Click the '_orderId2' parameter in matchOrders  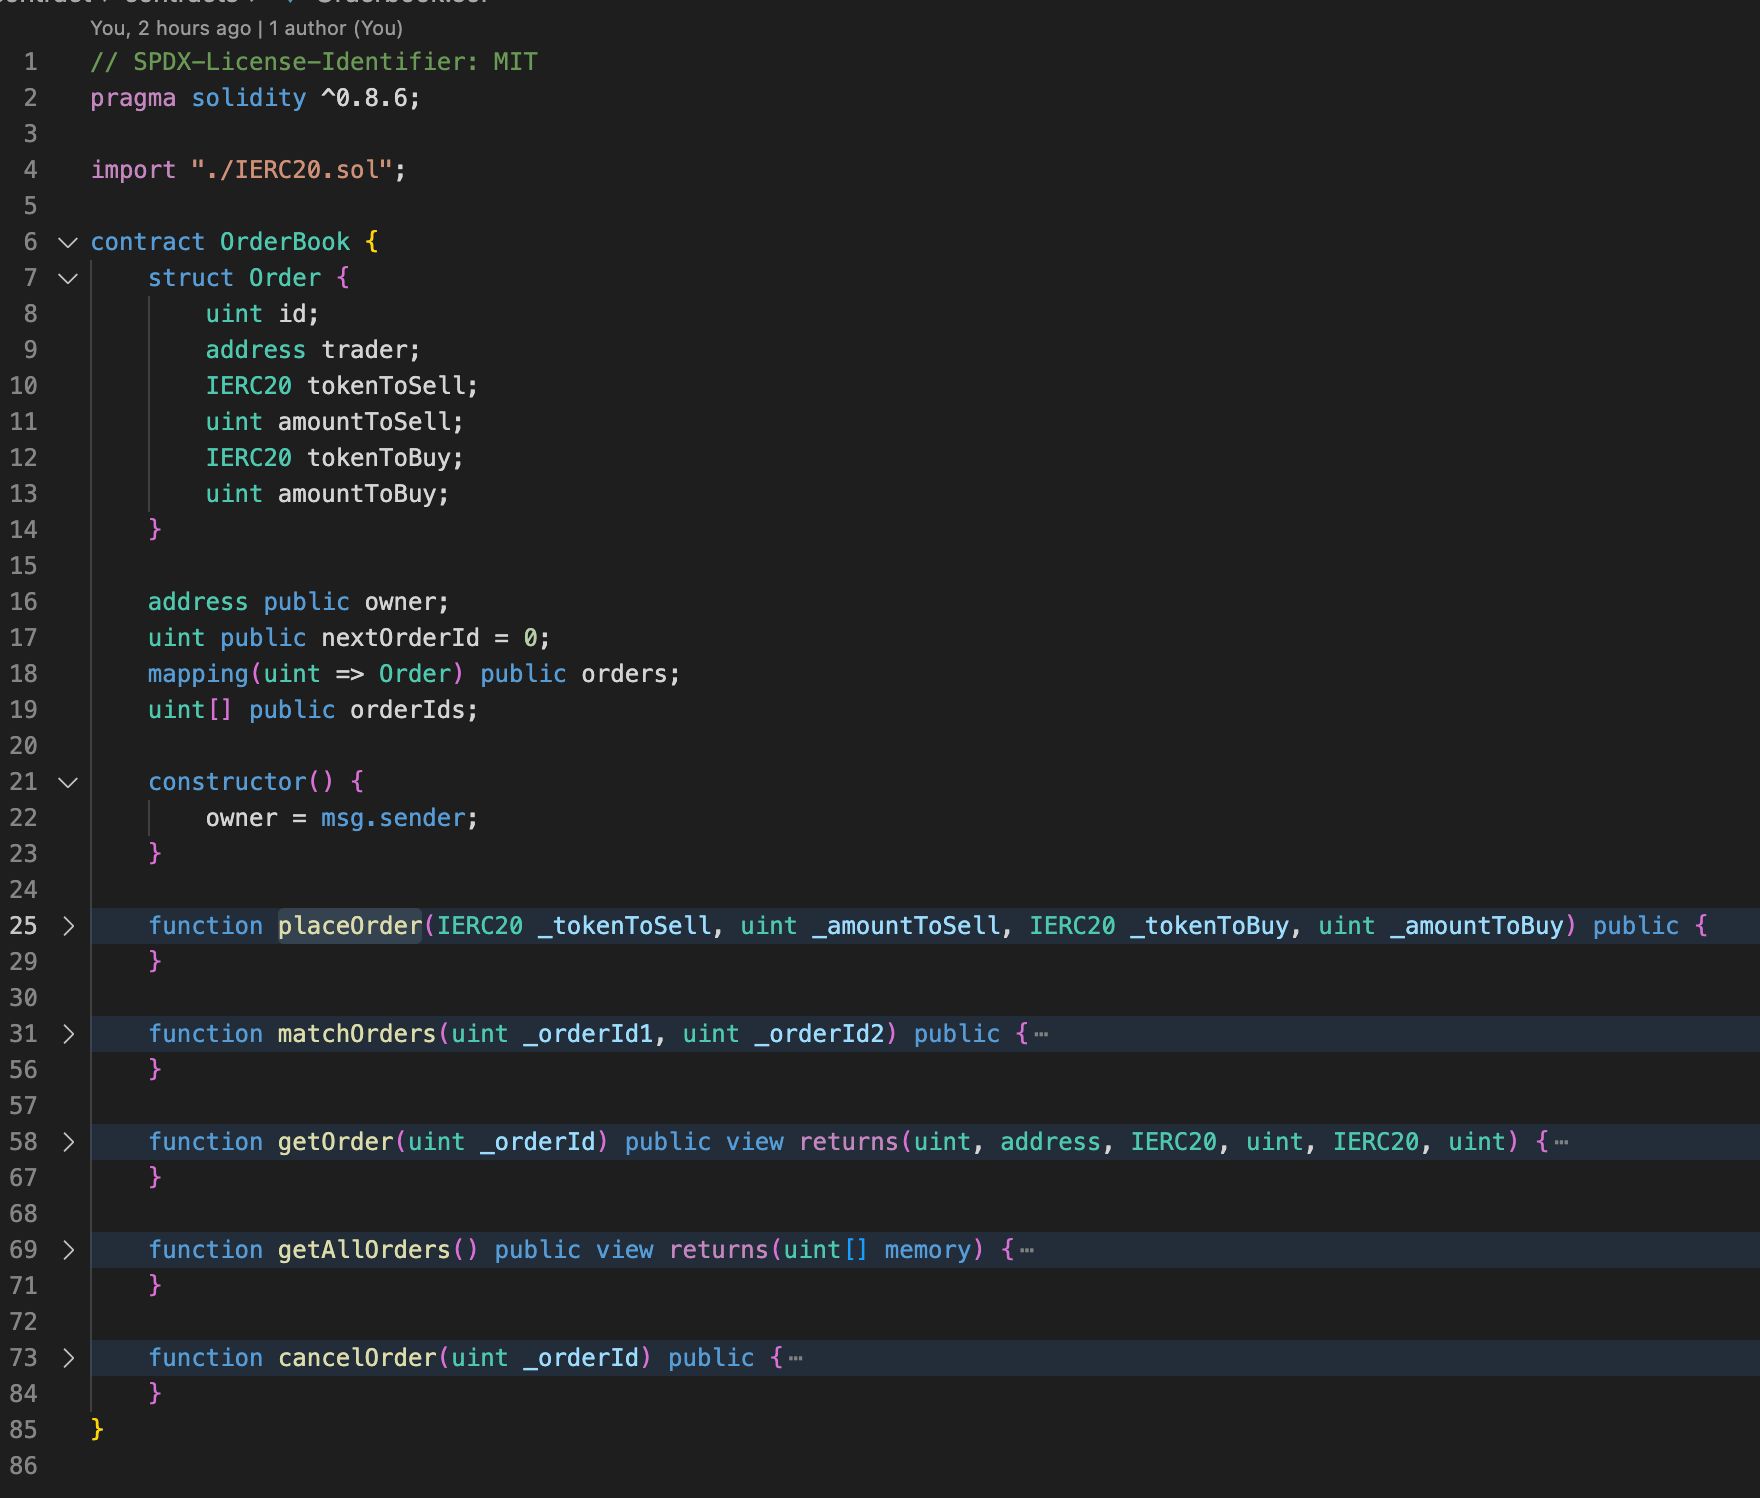click(819, 1034)
